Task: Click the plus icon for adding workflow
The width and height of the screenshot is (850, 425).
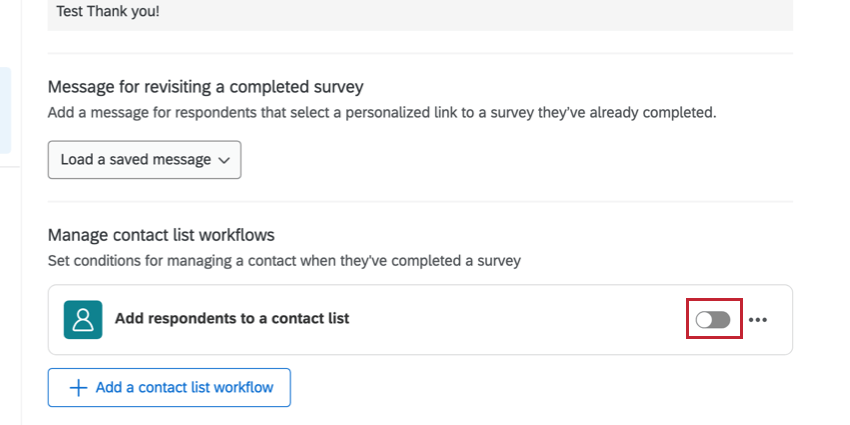Action: coord(76,388)
